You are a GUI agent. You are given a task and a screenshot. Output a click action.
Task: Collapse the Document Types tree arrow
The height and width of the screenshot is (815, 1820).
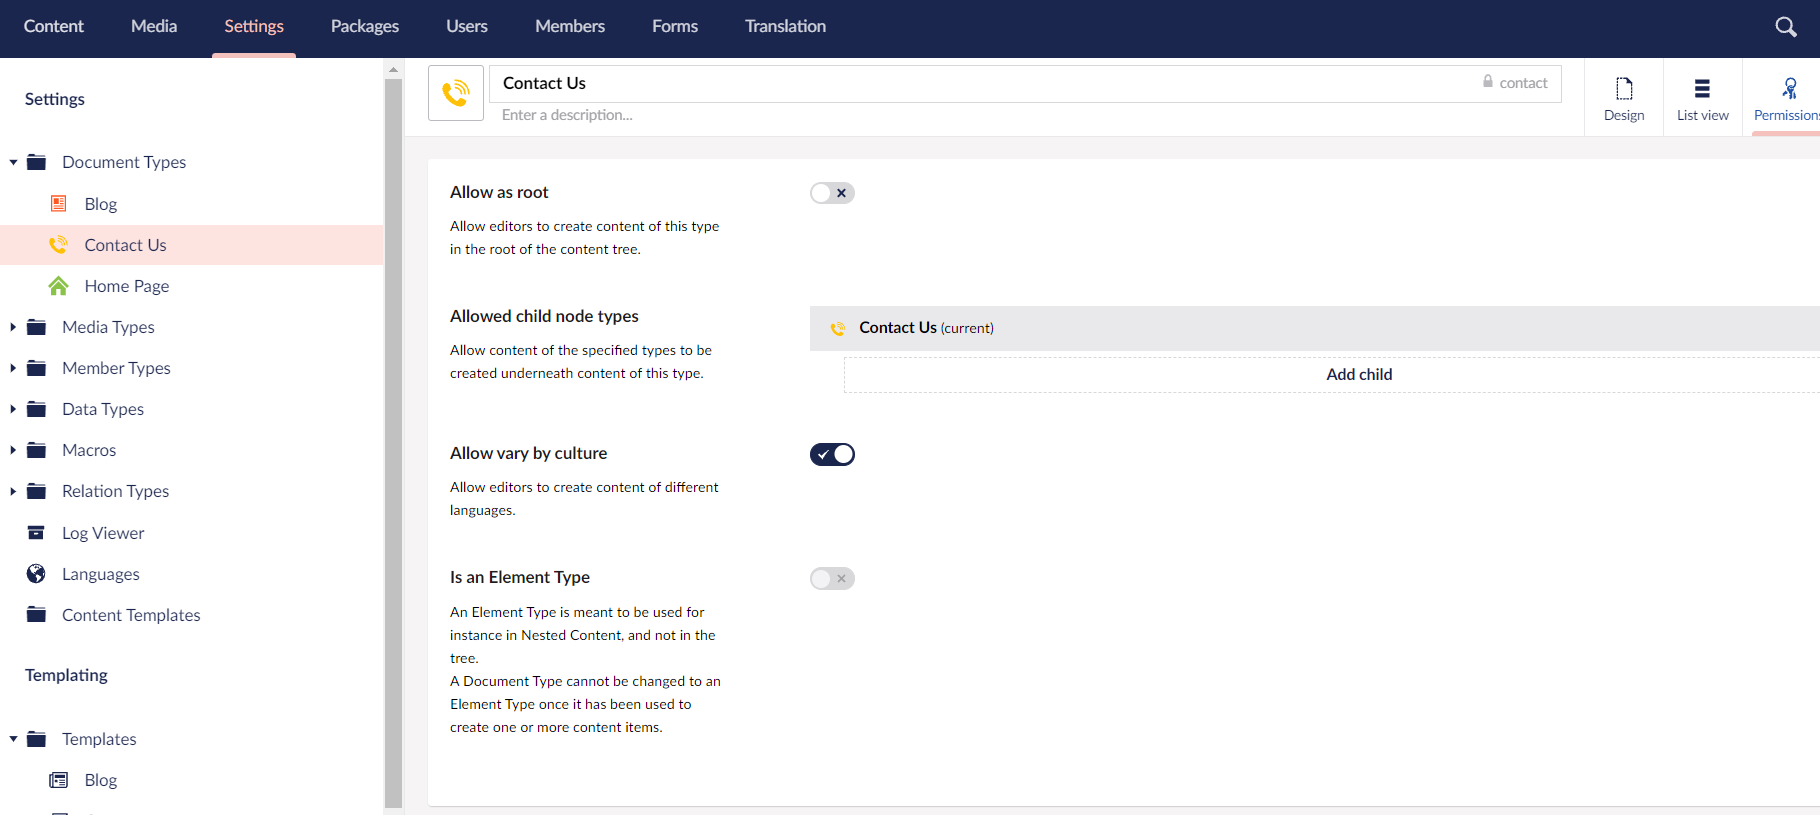coord(13,162)
